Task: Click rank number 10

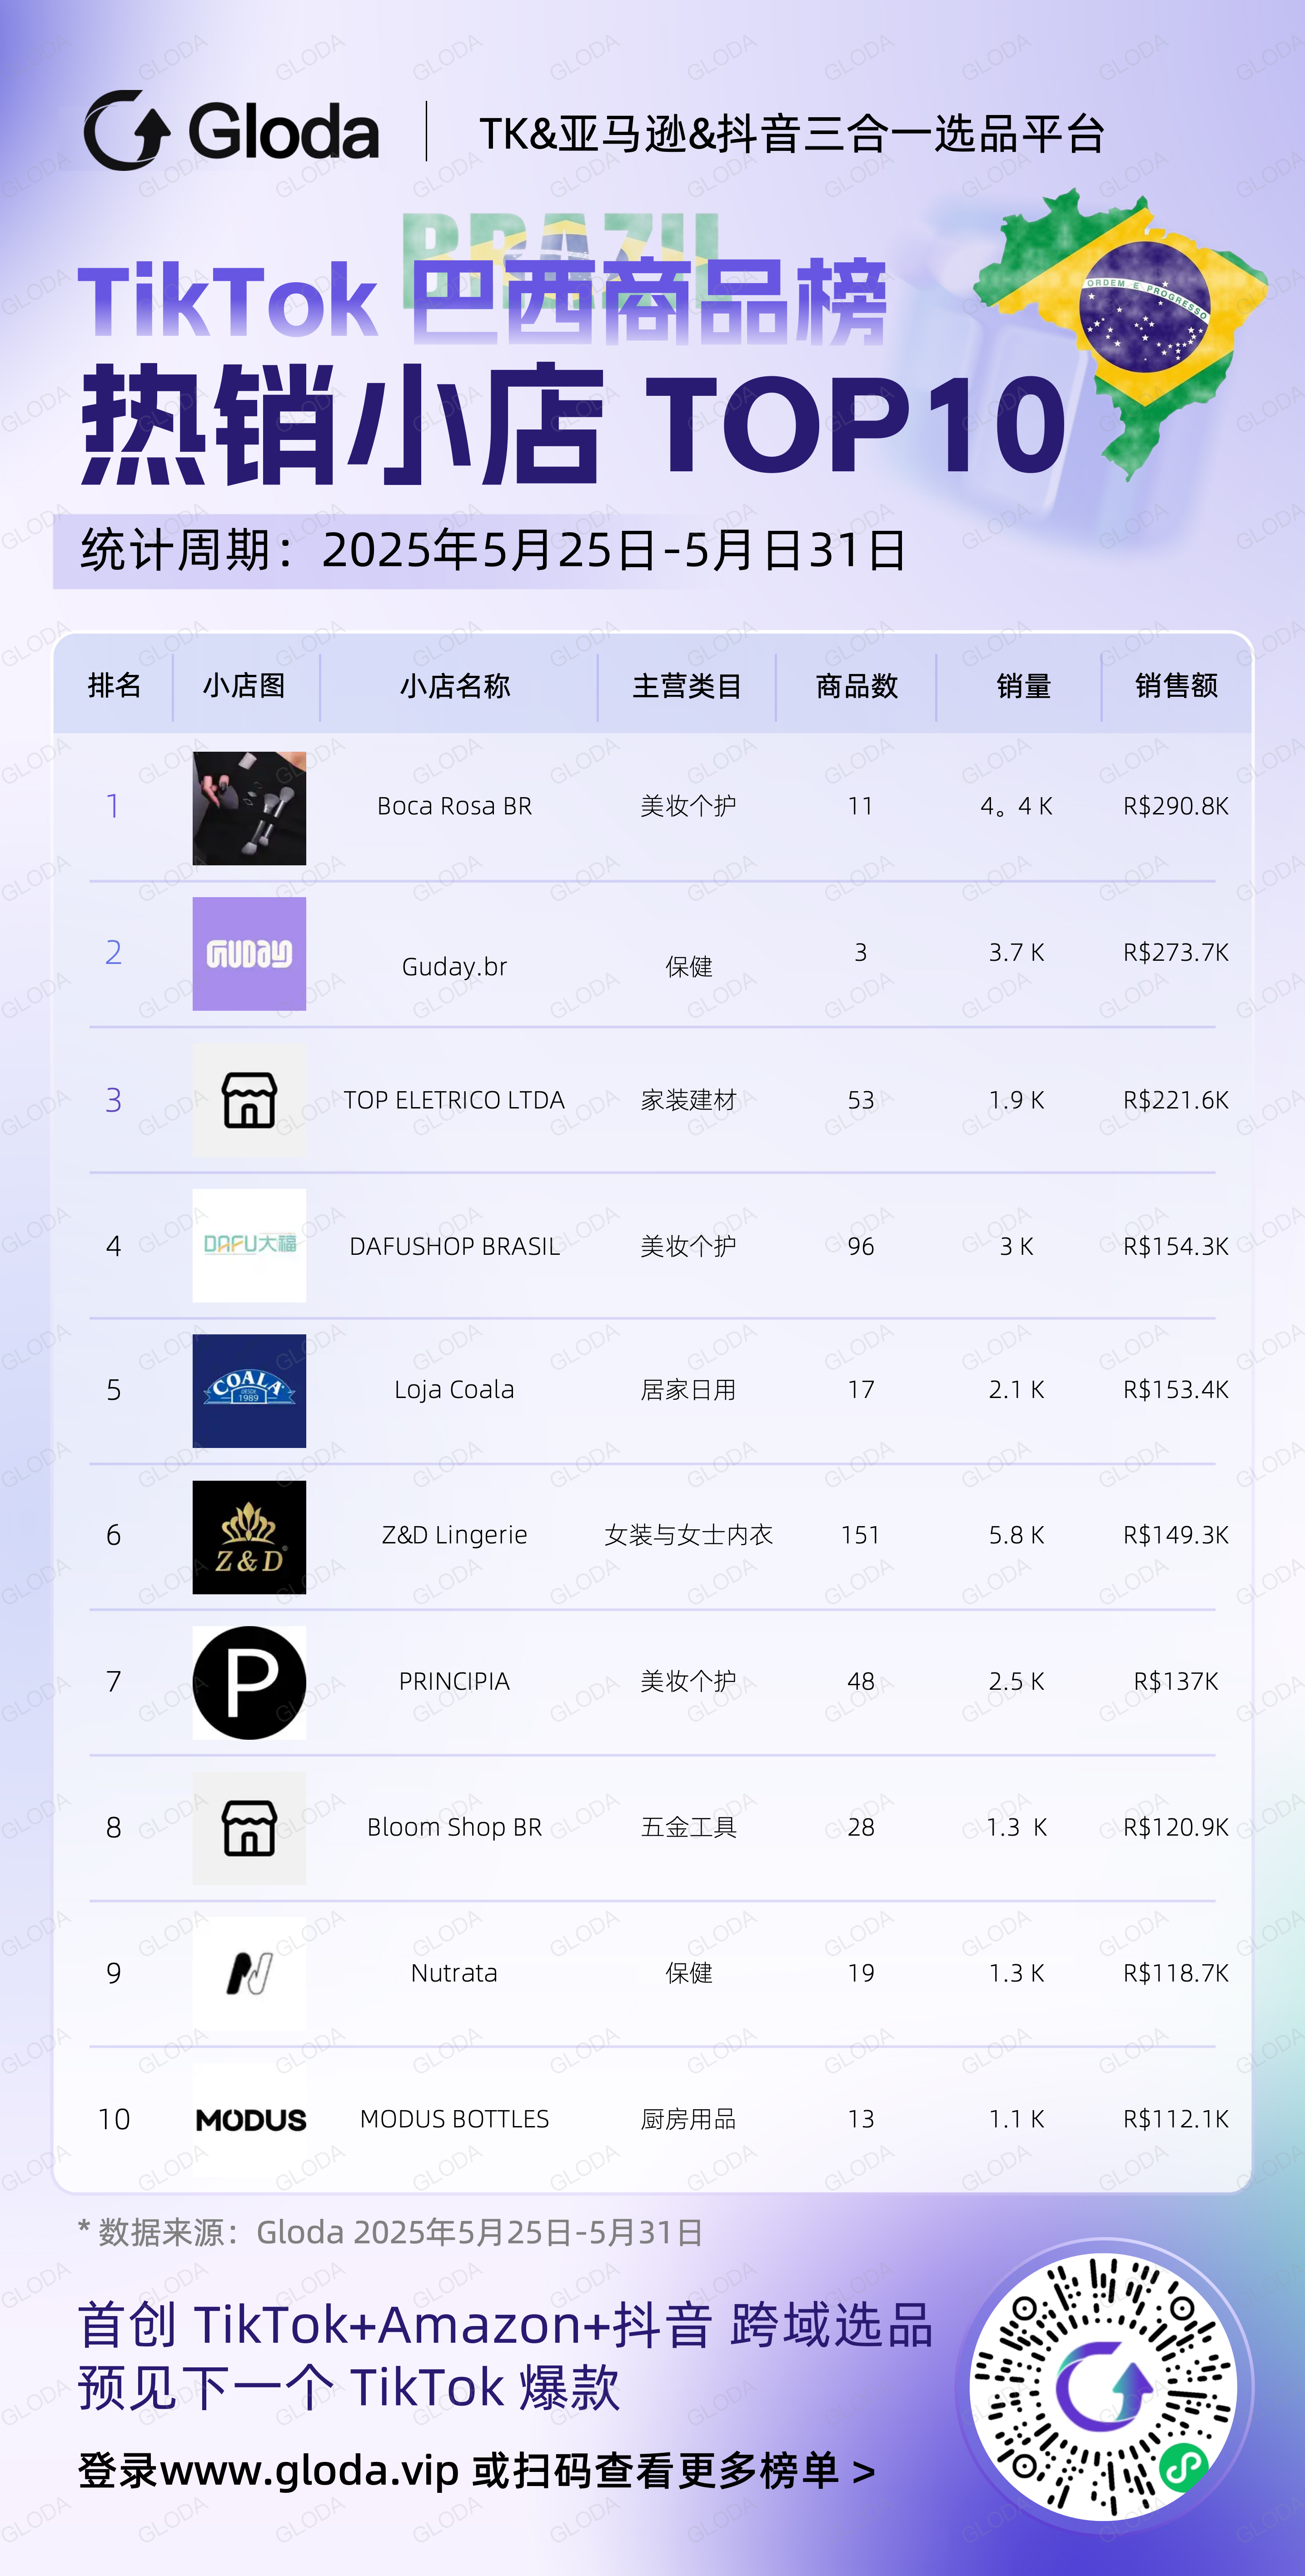Action: (x=114, y=2119)
